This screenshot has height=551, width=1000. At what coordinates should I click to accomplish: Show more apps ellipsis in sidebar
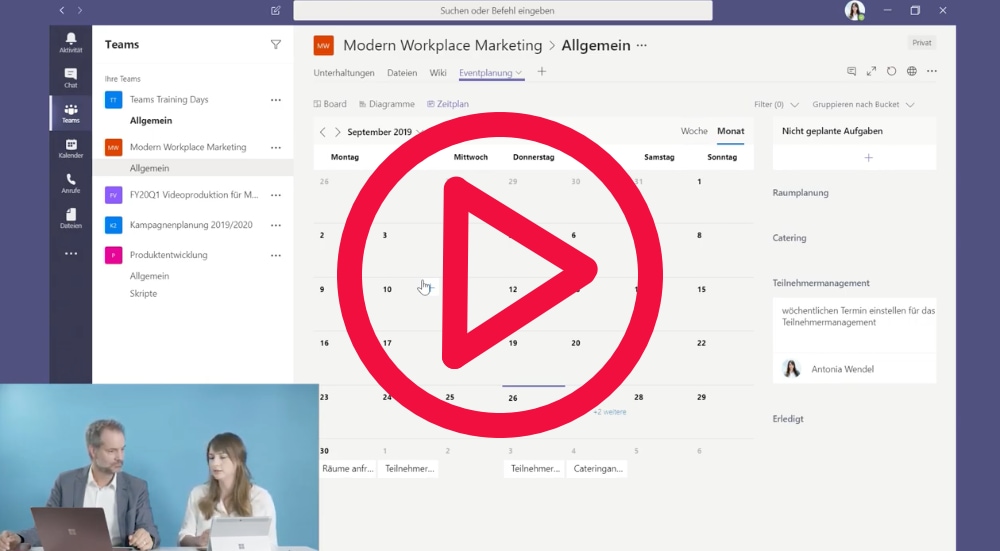click(x=71, y=253)
